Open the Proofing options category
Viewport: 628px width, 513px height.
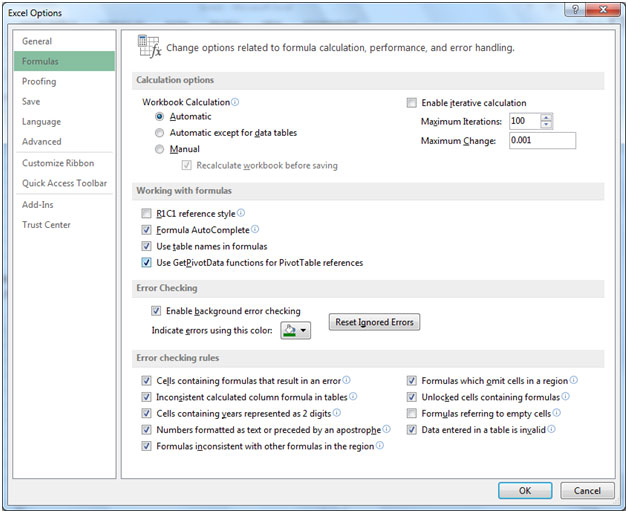pyautogui.click(x=64, y=81)
